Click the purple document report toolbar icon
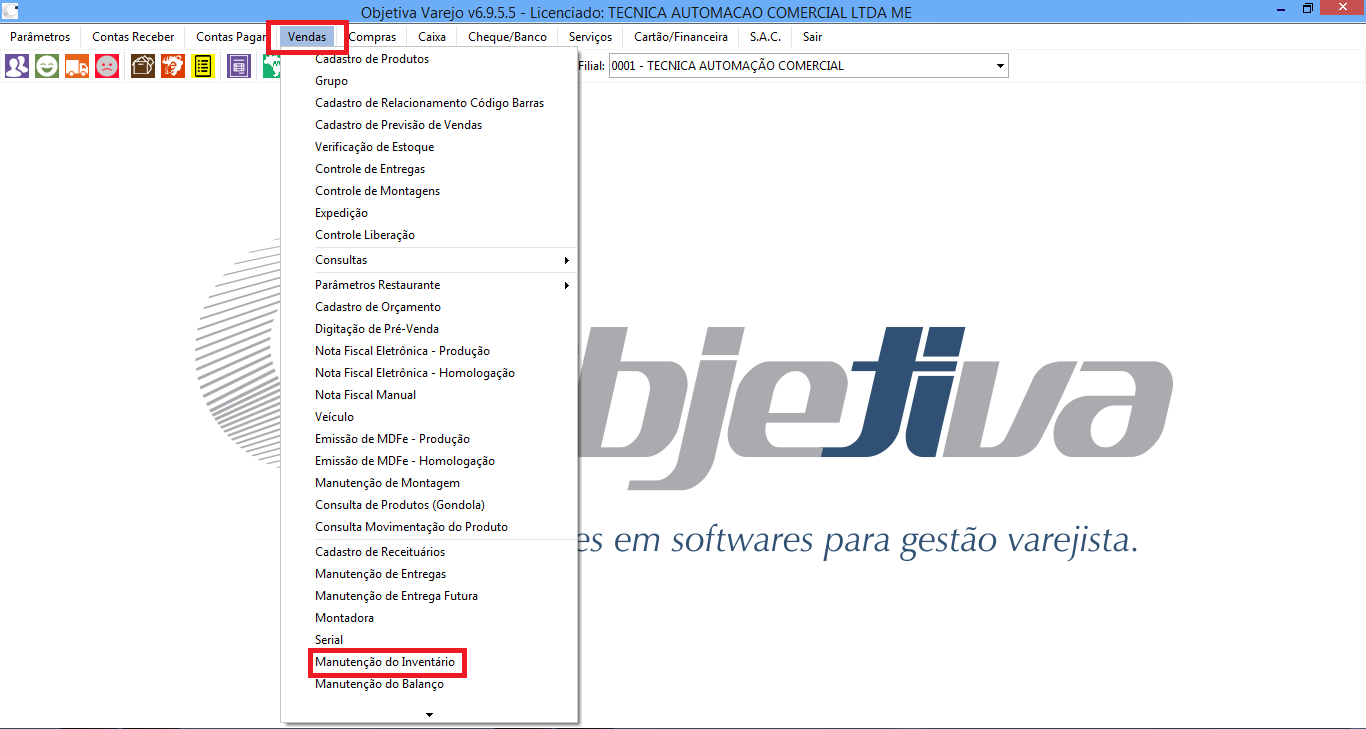 pyautogui.click(x=239, y=66)
